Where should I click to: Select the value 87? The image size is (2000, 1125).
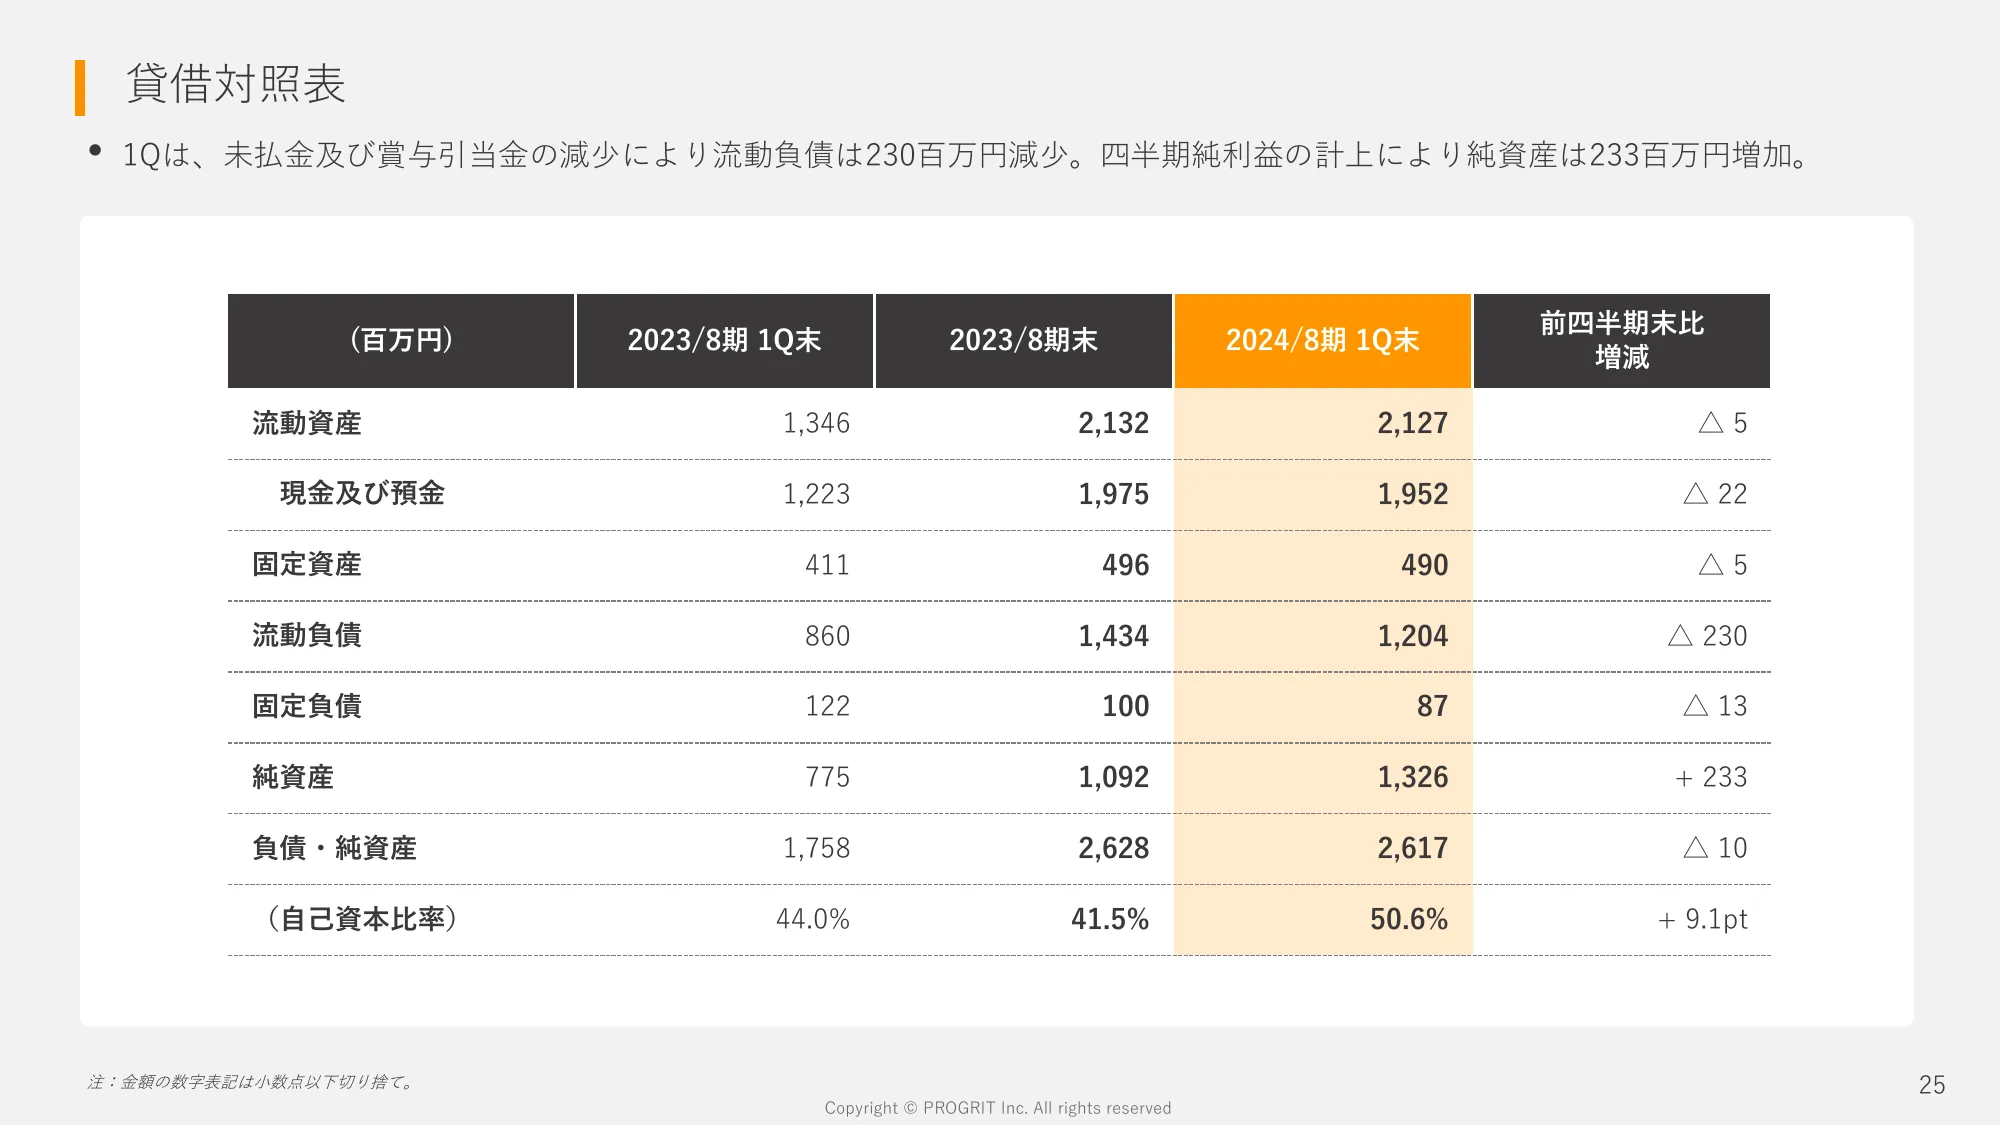[x=1432, y=706]
